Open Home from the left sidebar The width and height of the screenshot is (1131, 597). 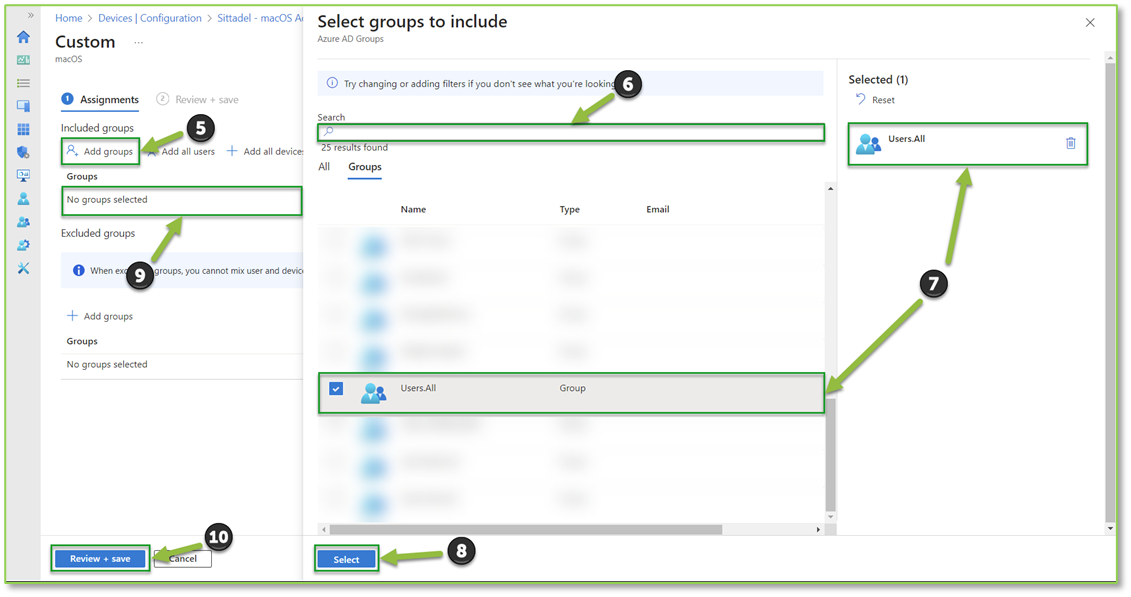[x=22, y=37]
